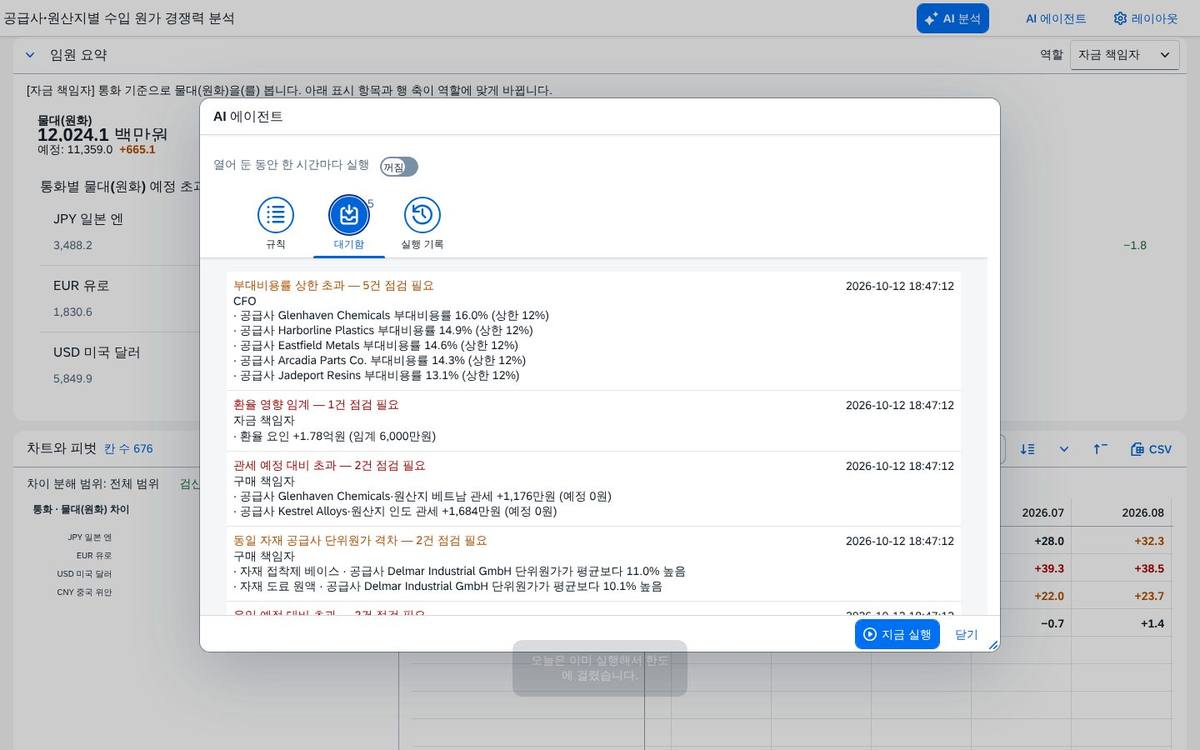Click the +23.7 cell in the table
Image resolution: width=1200 pixels, height=750 pixels.
[1147, 596]
